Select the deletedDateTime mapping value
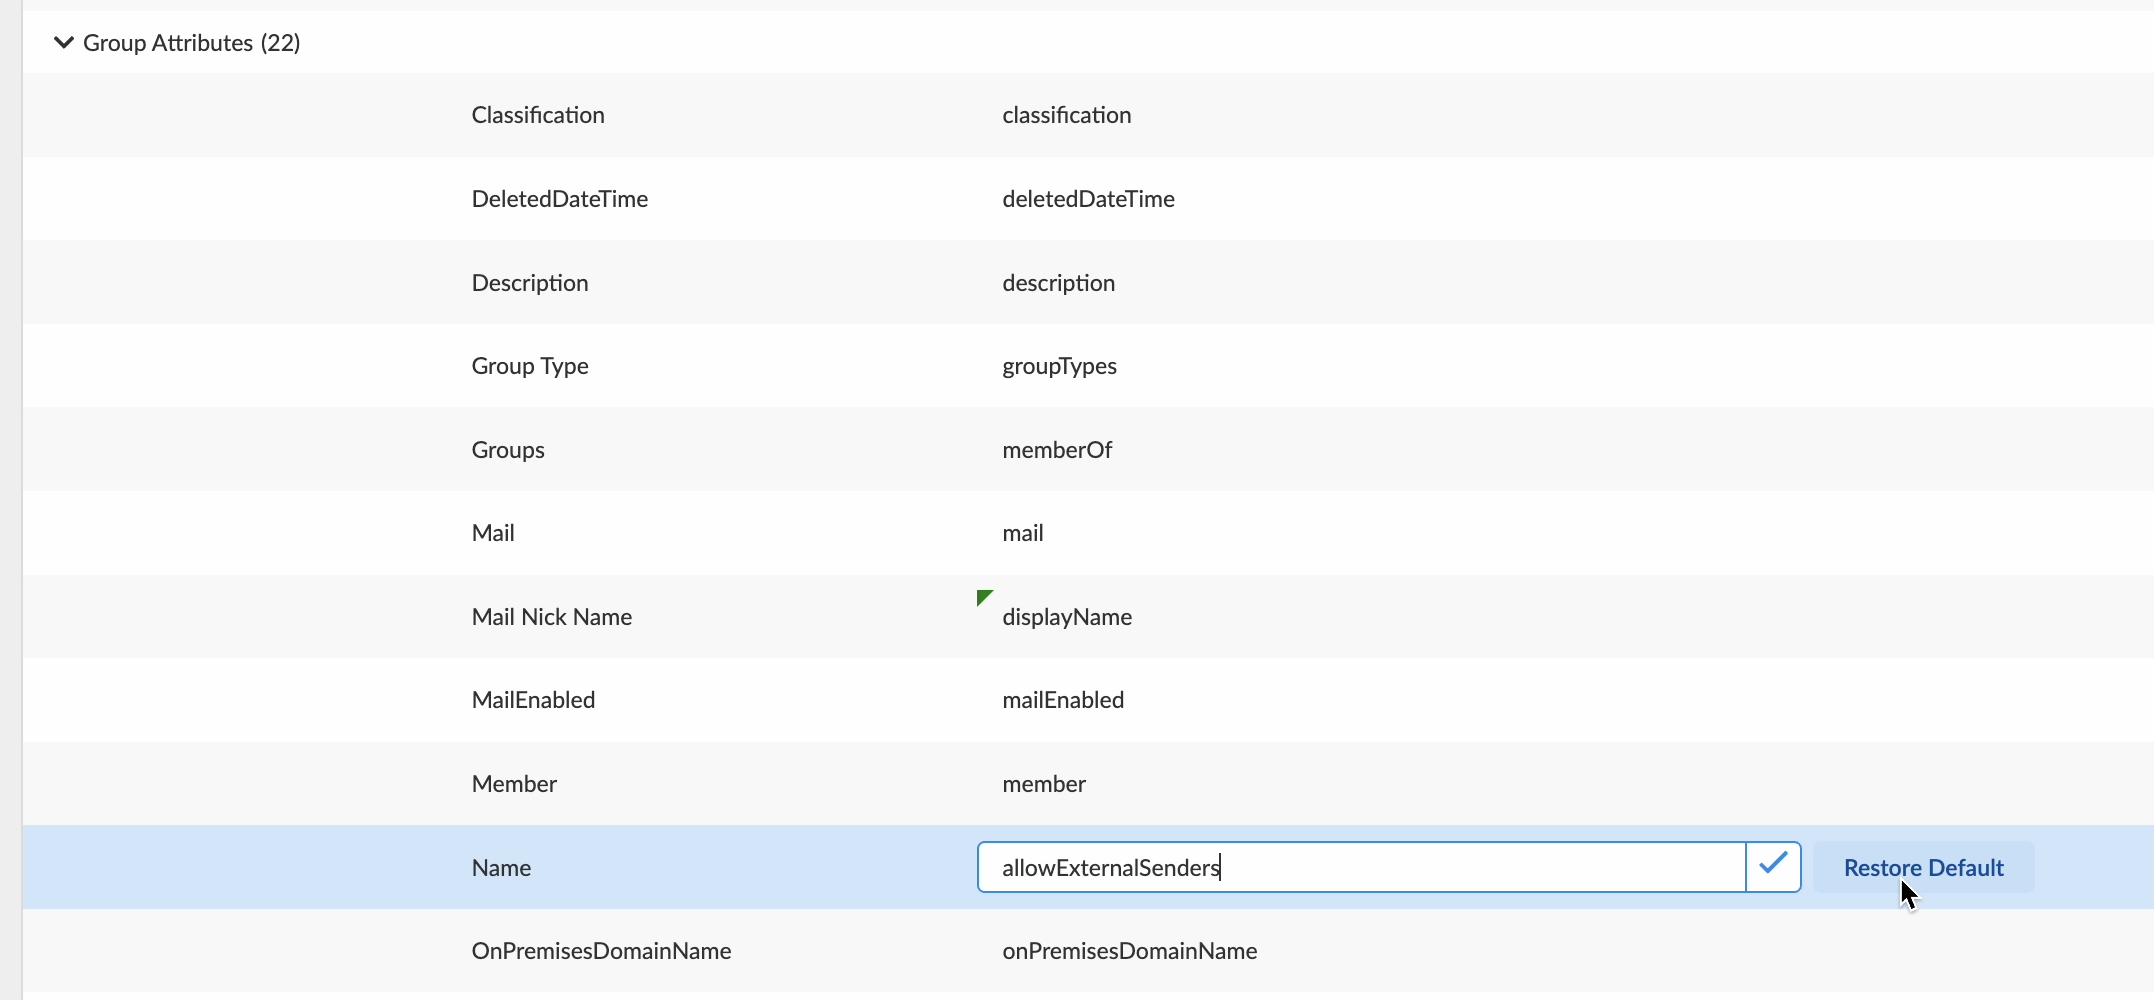This screenshot has width=2154, height=1000. tap(1088, 199)
